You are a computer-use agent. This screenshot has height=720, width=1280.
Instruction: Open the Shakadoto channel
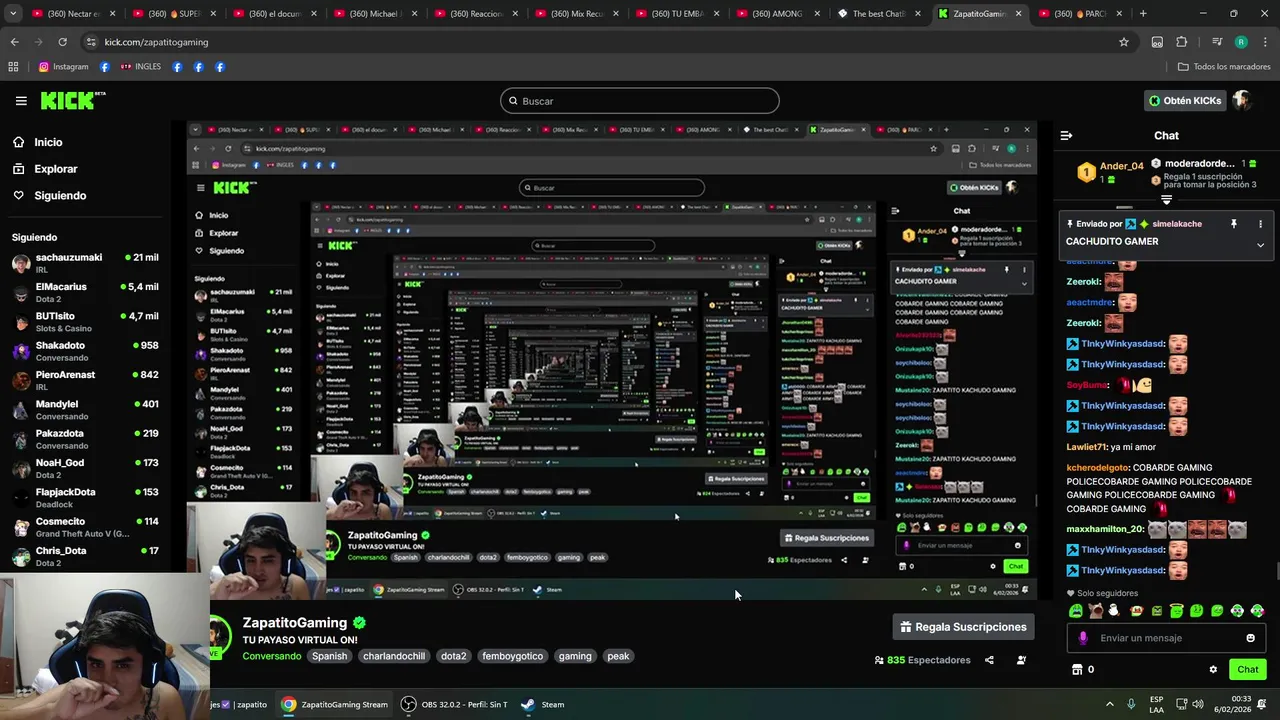(85, 351)
